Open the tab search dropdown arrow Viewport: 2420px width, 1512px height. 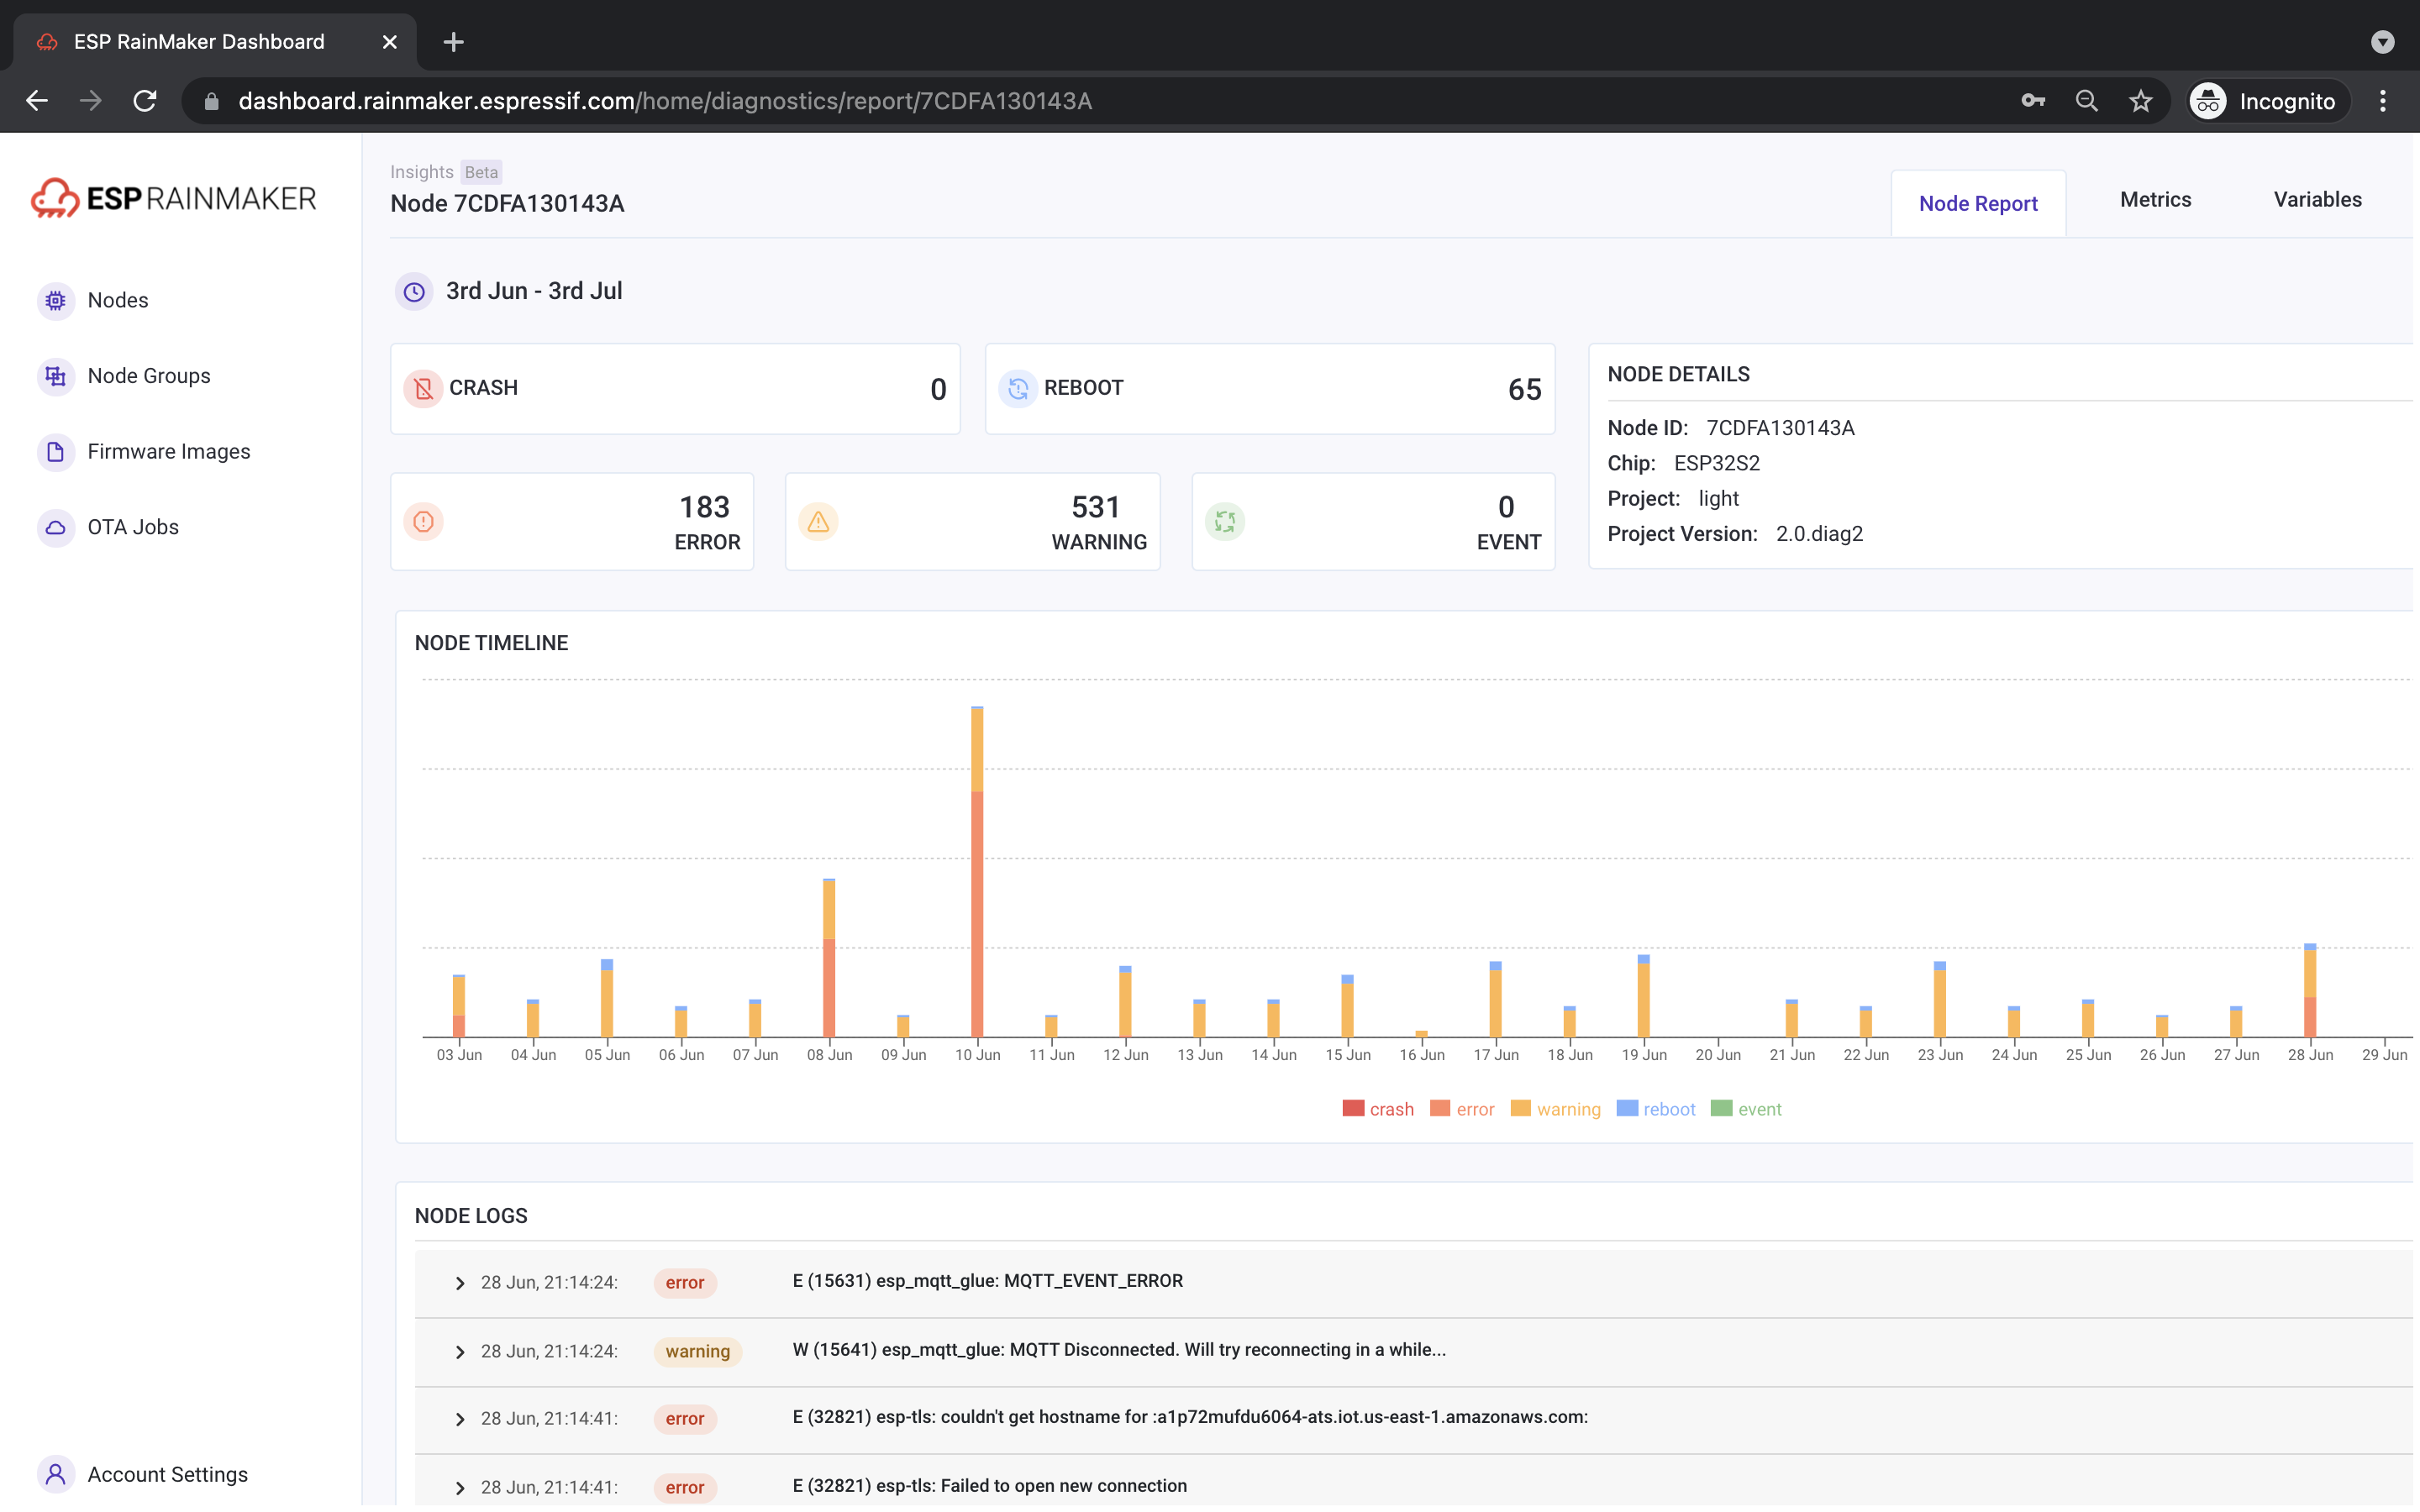(2383, 42)
